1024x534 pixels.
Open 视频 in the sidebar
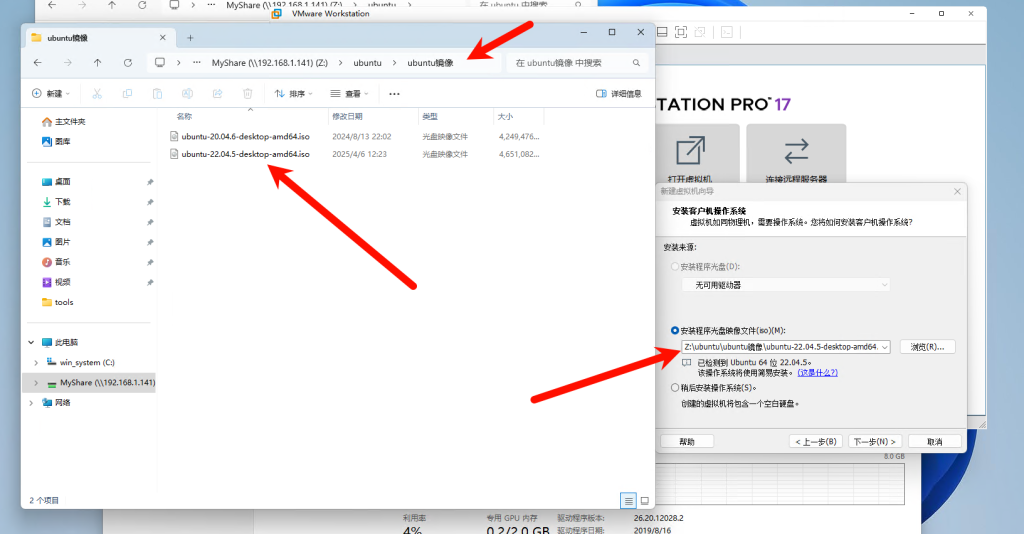[56, 282]
